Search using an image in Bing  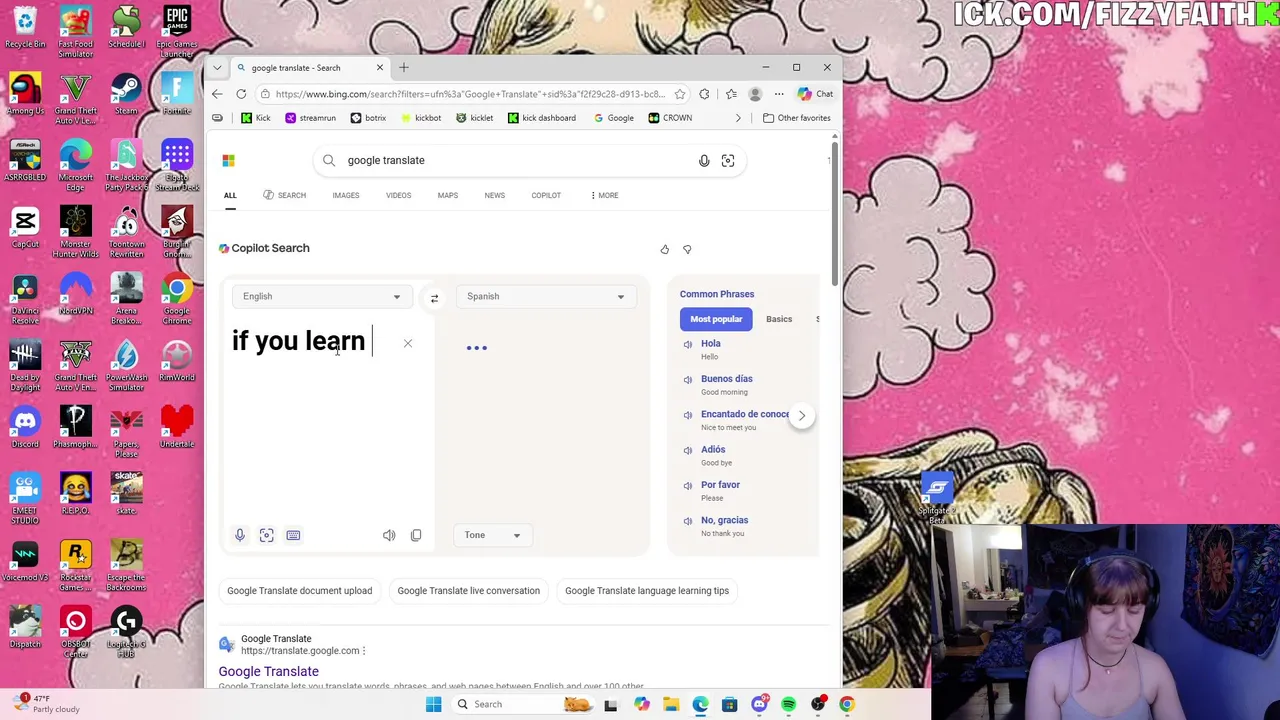coord(728,160)
